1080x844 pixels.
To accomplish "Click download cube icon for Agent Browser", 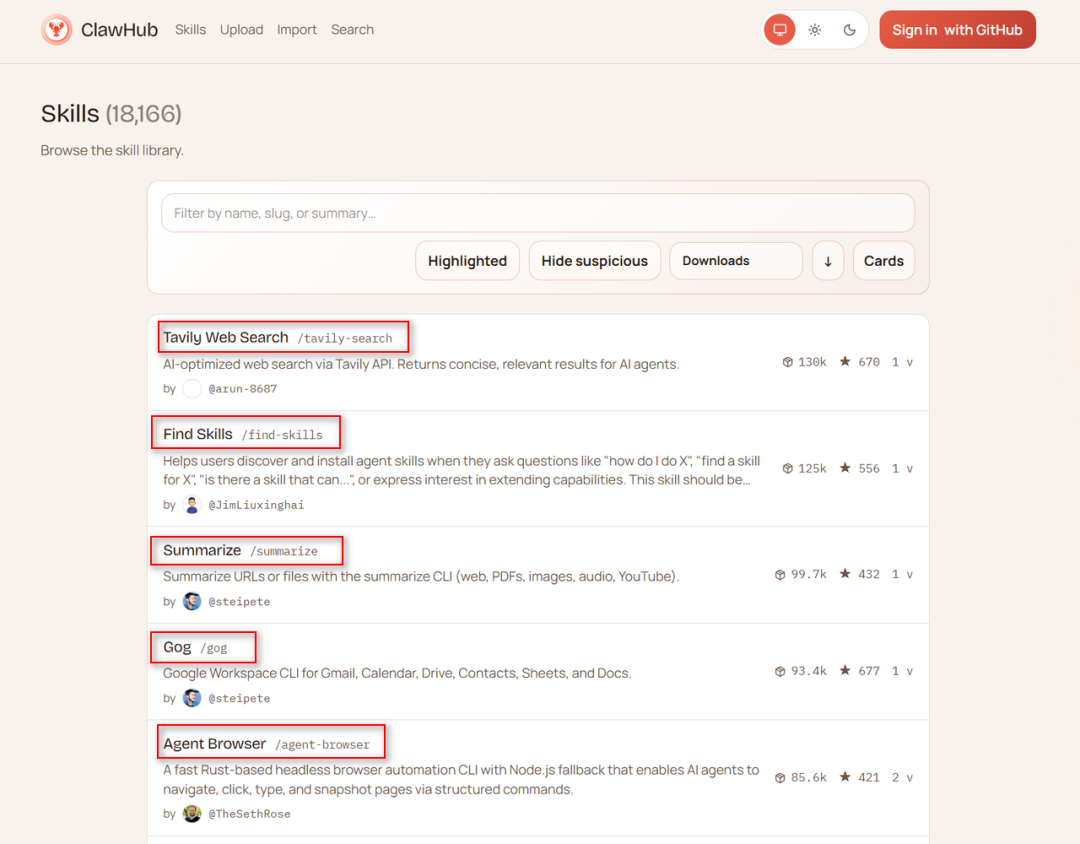I will point(780,778).
